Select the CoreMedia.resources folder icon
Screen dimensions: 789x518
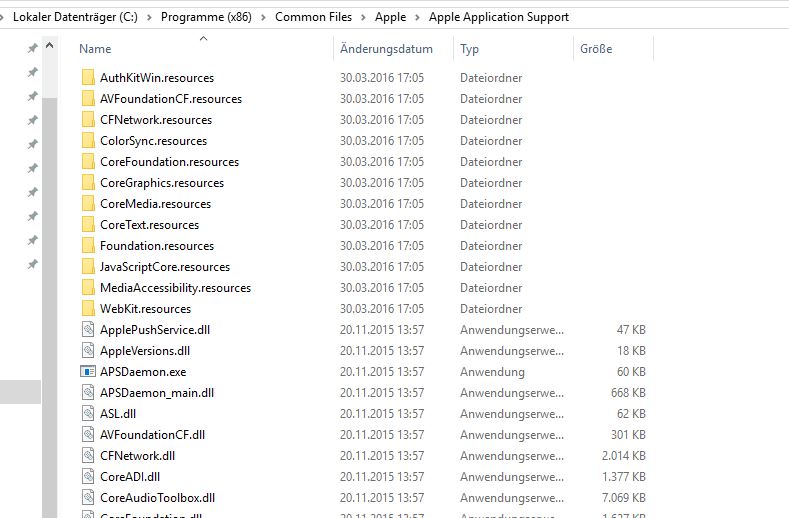pos(88,203)
